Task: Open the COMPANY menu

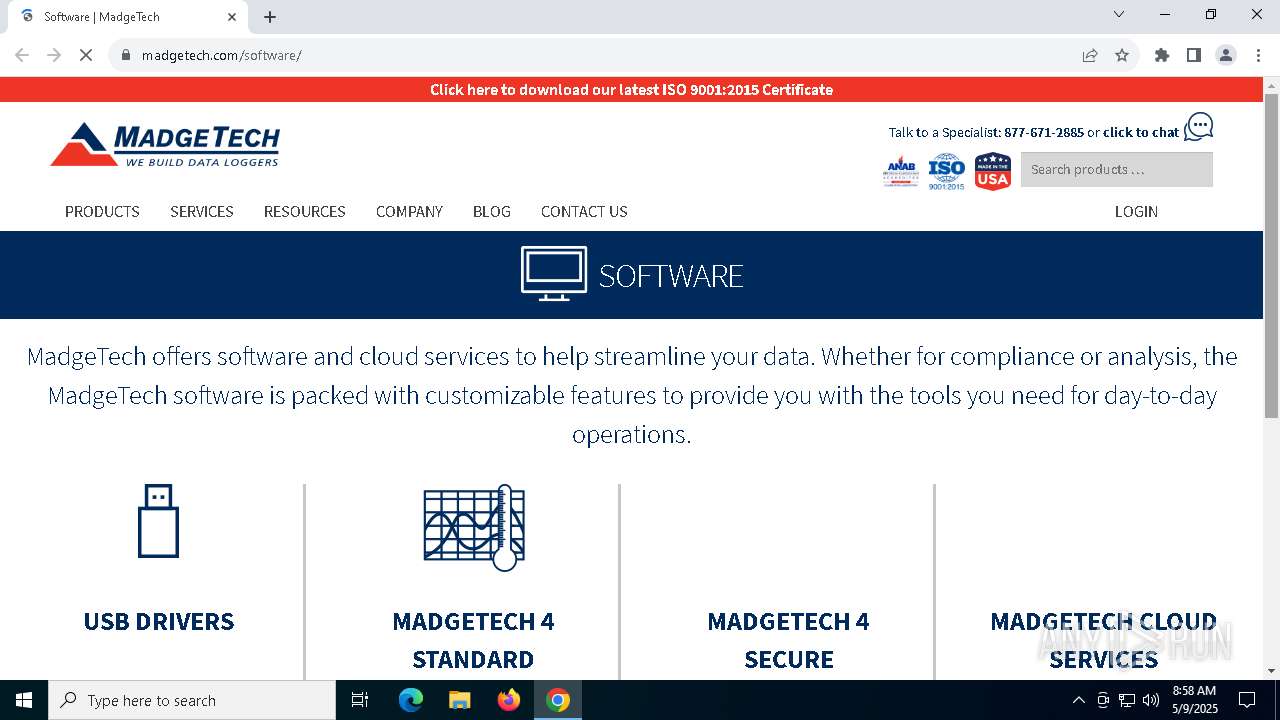Action: 409,212
